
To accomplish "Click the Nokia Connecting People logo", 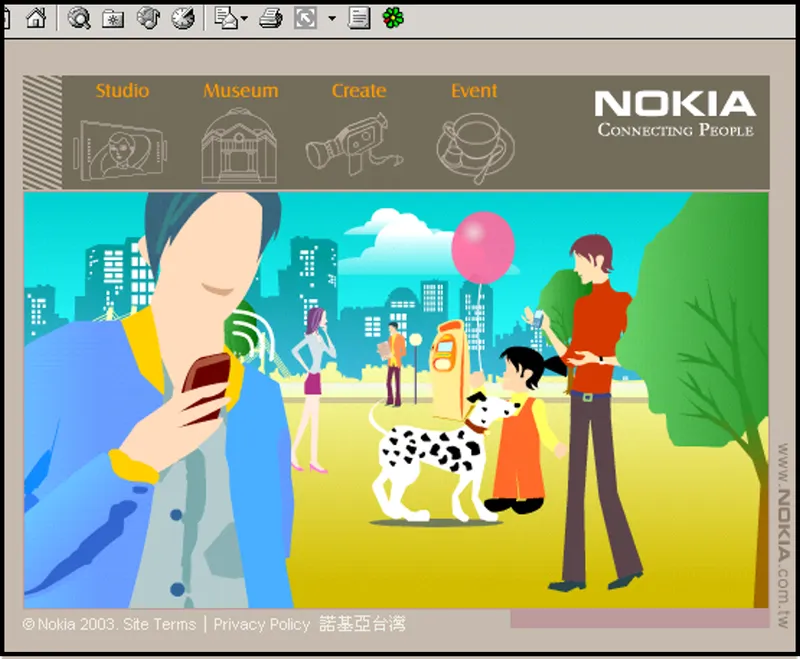I will 675,114.
